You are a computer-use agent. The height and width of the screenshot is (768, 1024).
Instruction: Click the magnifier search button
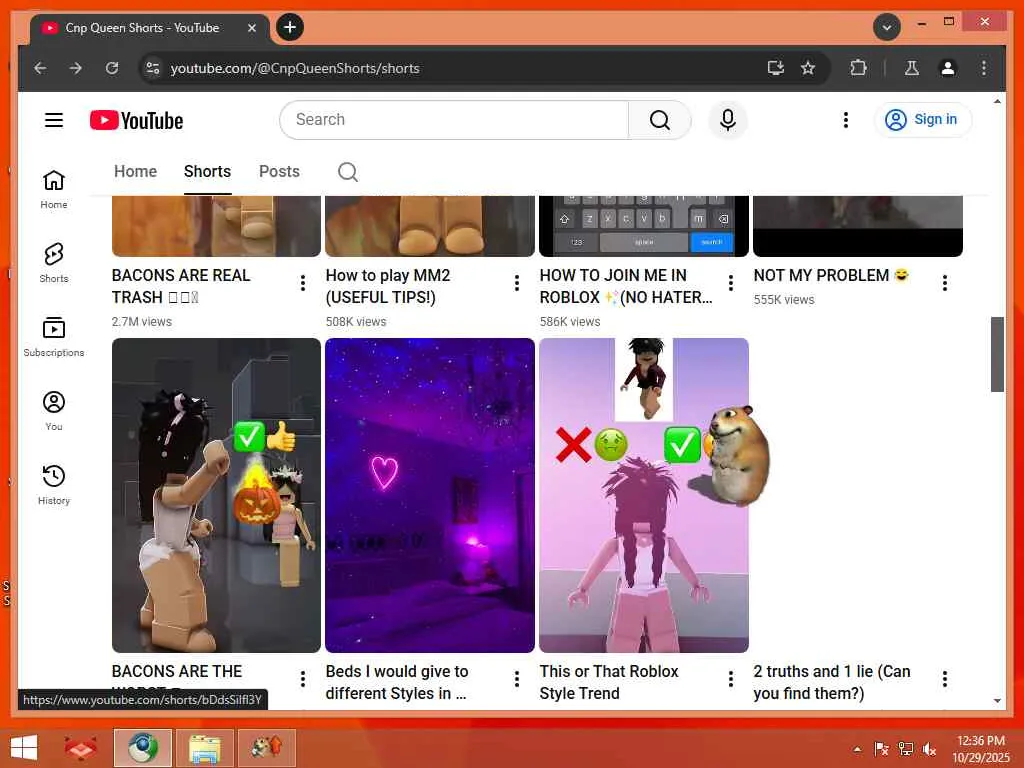pos(660,120)
